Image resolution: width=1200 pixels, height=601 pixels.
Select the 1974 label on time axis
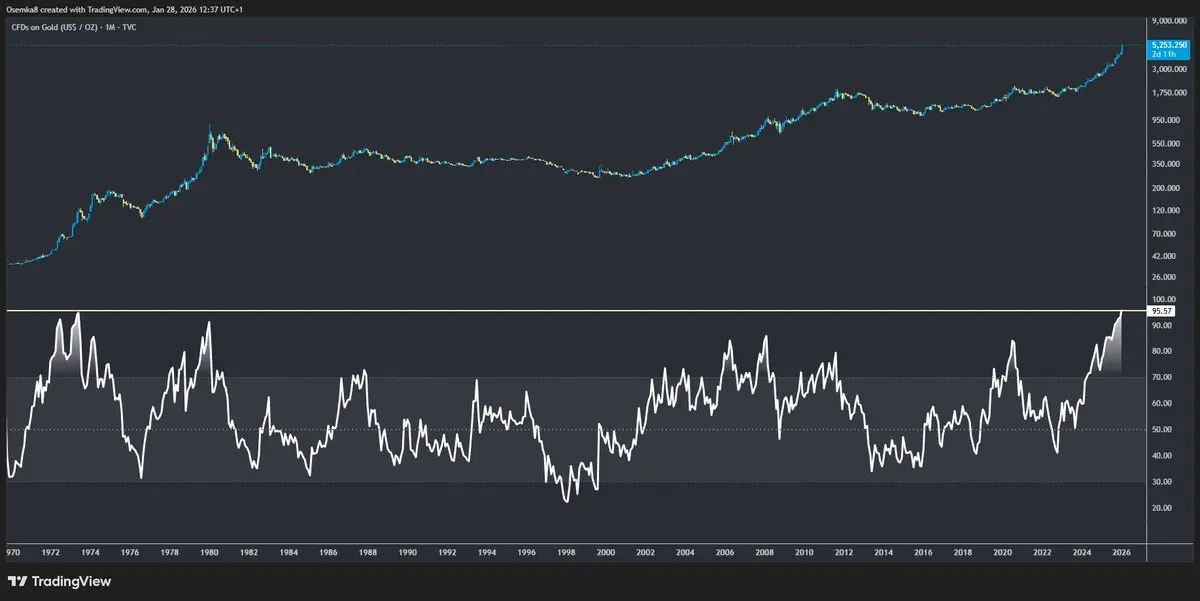[x=90, y=551]
